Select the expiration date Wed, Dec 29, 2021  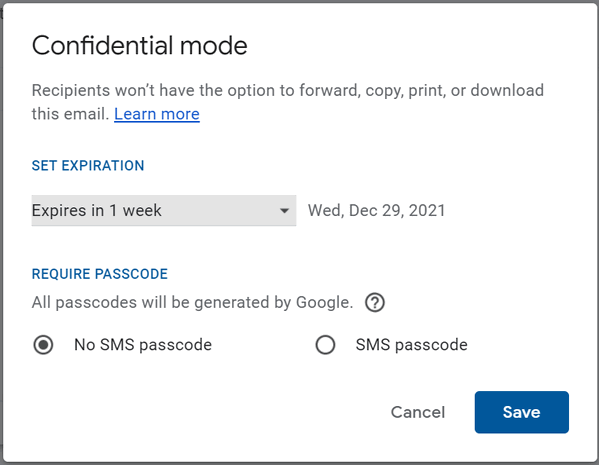[377, 211]
